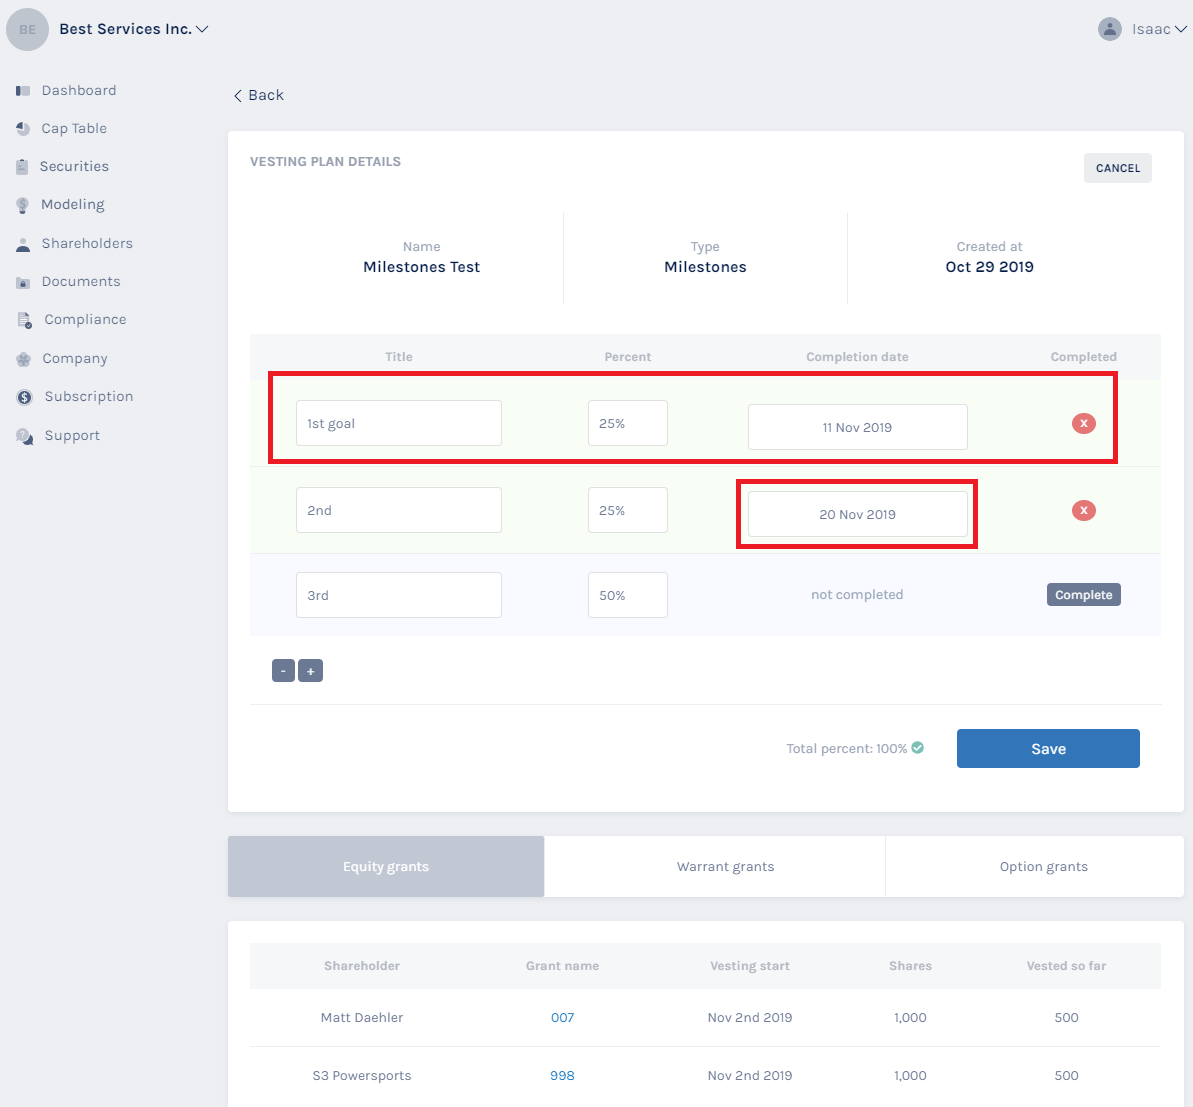This screenshot has width=1193, height=1107.
Task: Edit the 1st goal 25% percent field
Action: point(628,423)
